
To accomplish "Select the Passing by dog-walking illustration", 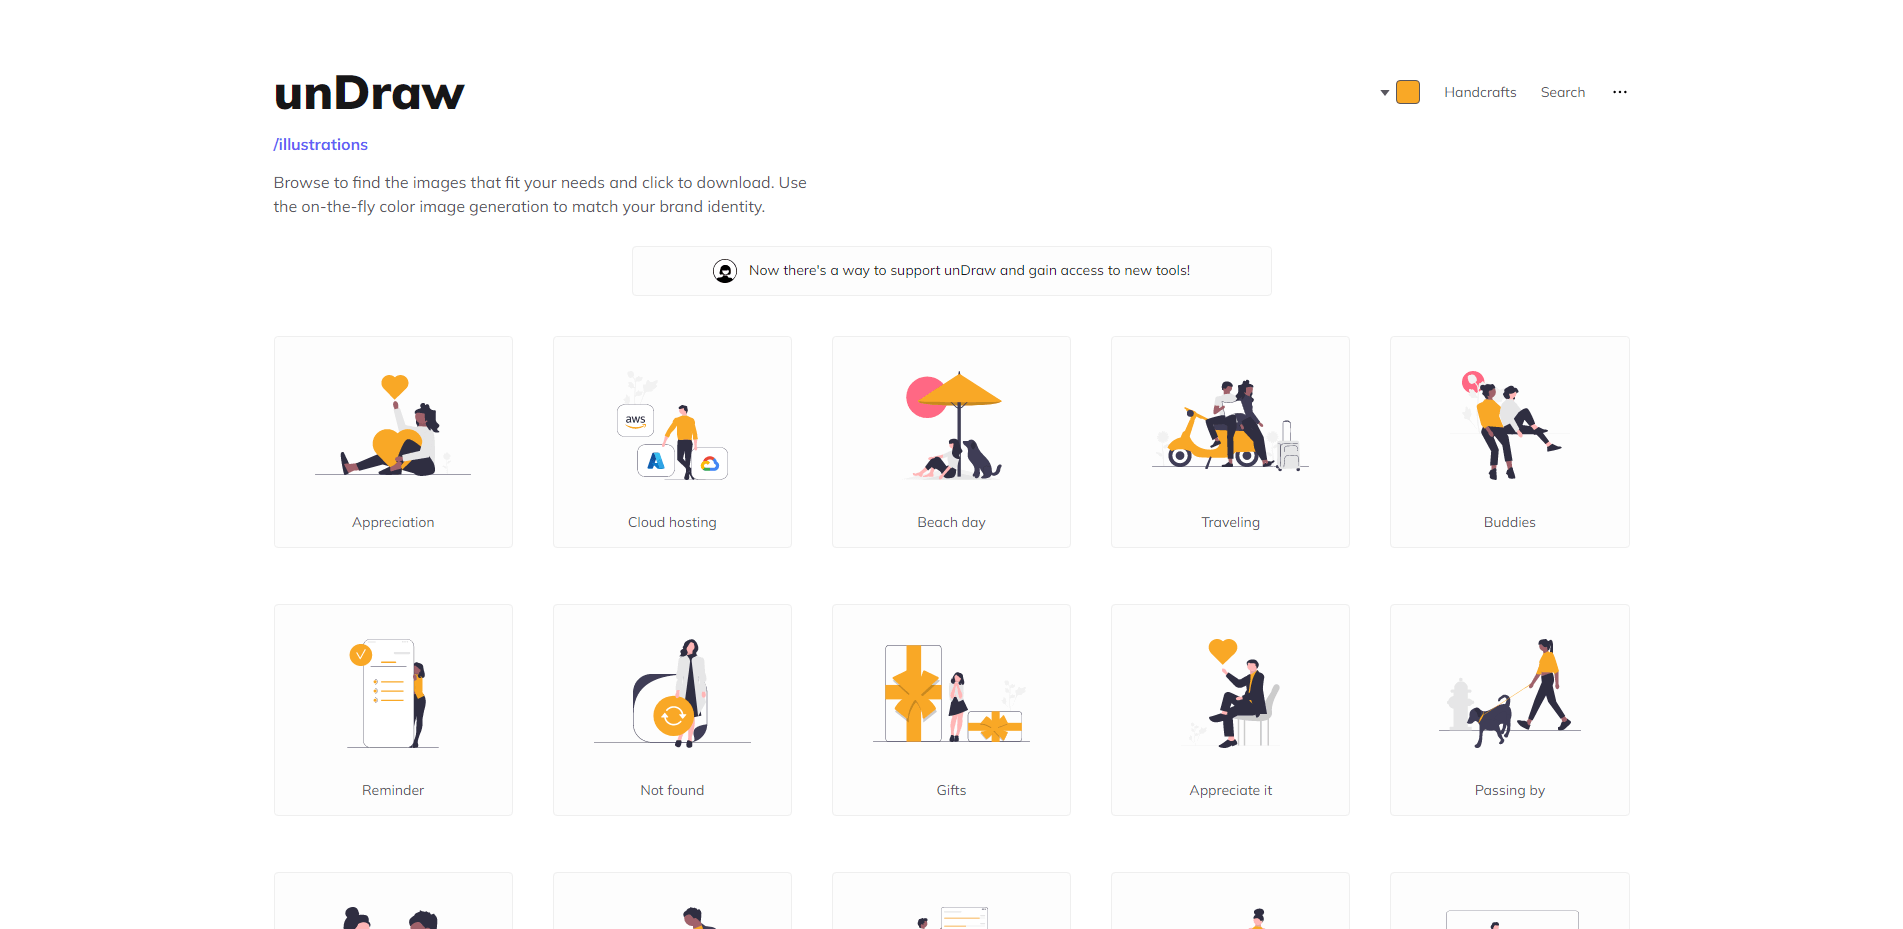I will [x=1510, y=710].
